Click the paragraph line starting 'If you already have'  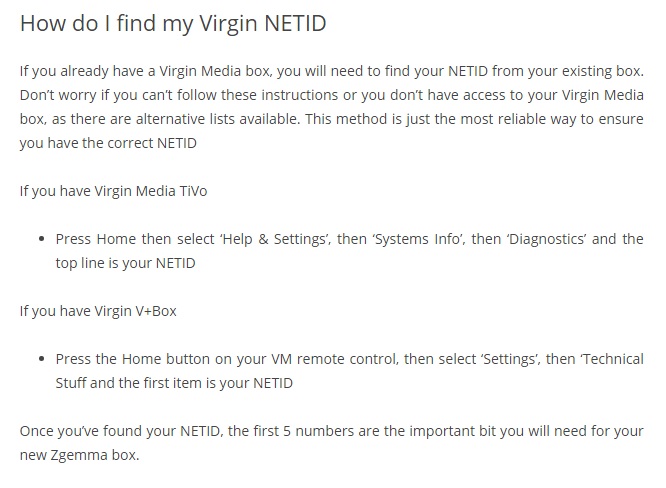coord(332,71)
